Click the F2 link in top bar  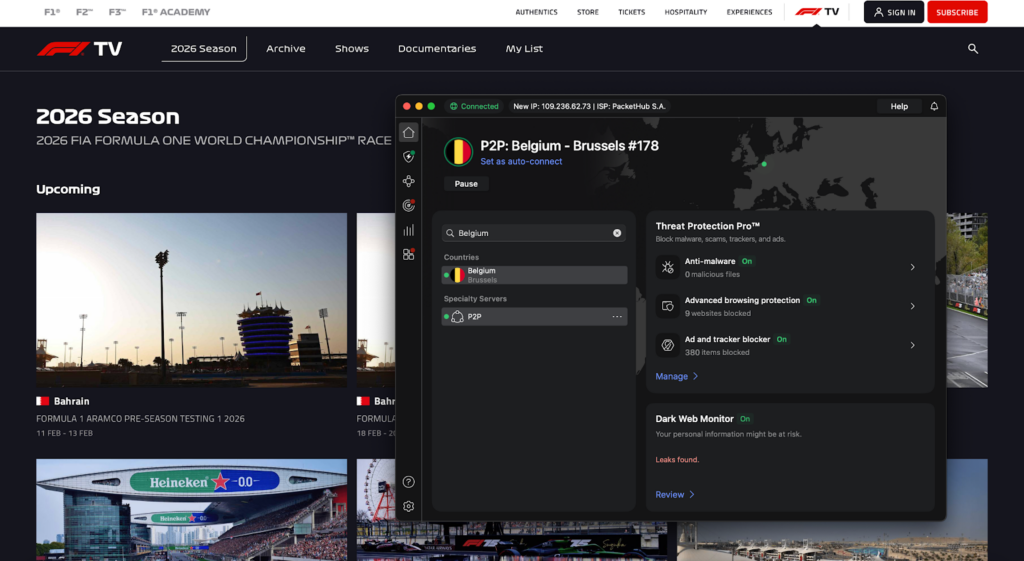[84, 12]
